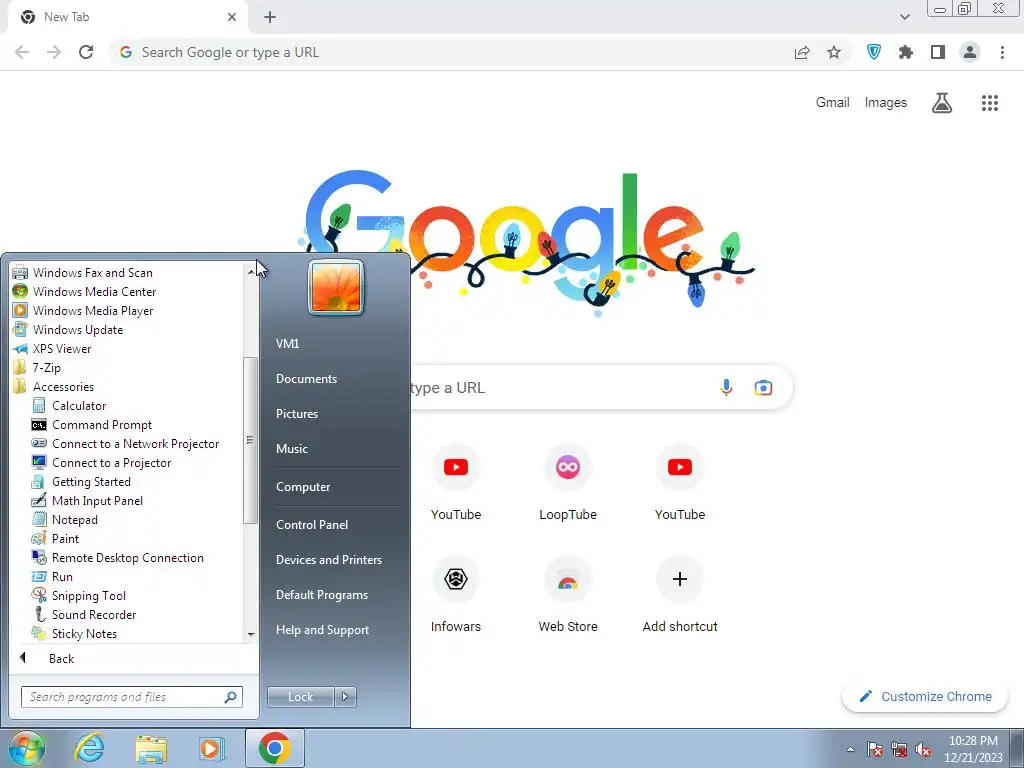This screenshot has height=768, width=1024.
Task: Open the Web Store shortcut
Action: tap(568, 595)
